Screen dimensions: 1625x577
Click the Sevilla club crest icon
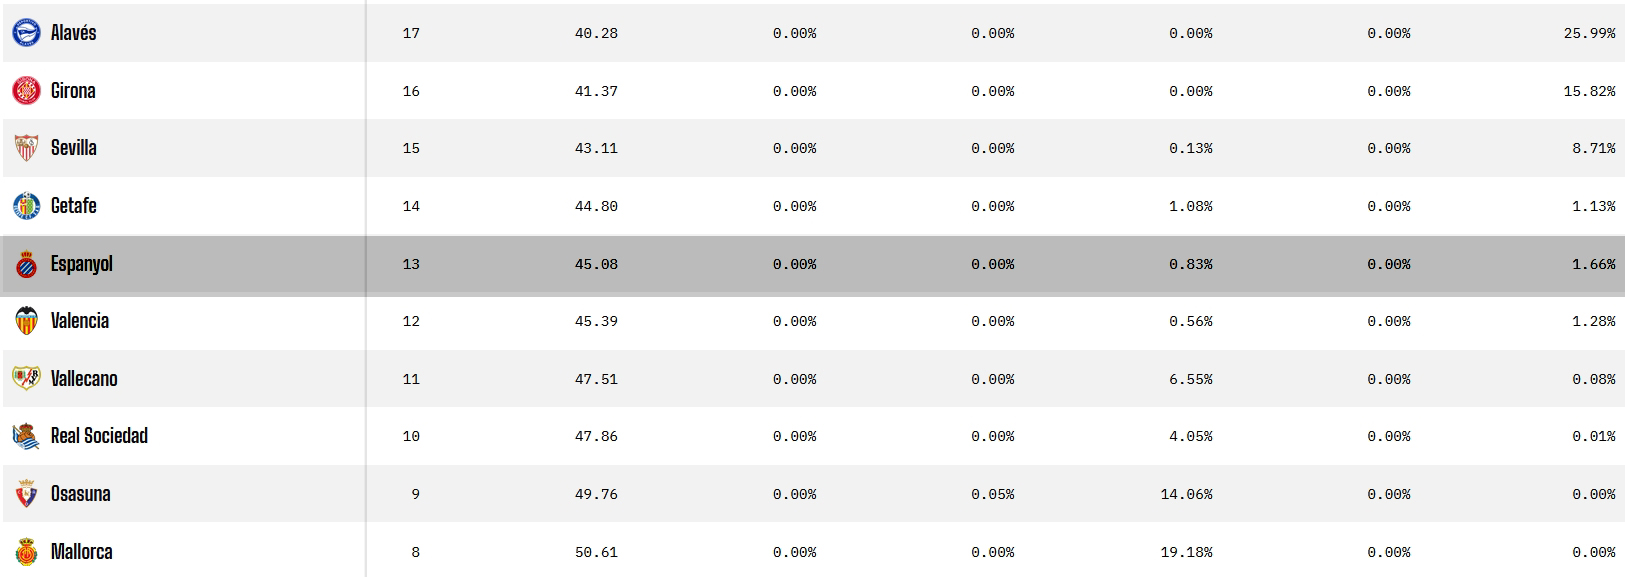click(x=25, y=148)
